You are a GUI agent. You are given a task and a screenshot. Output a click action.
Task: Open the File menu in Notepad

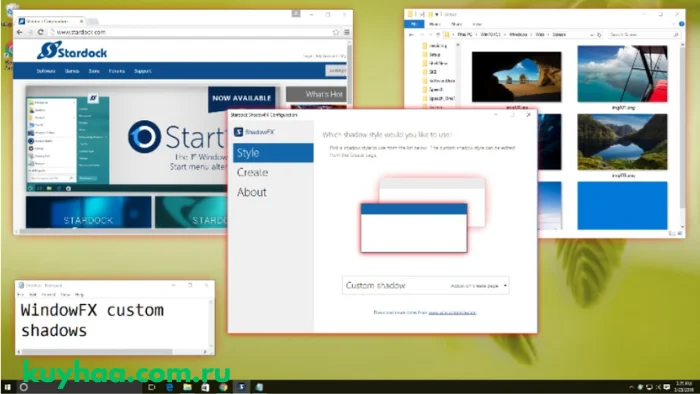tap(21, 294)
